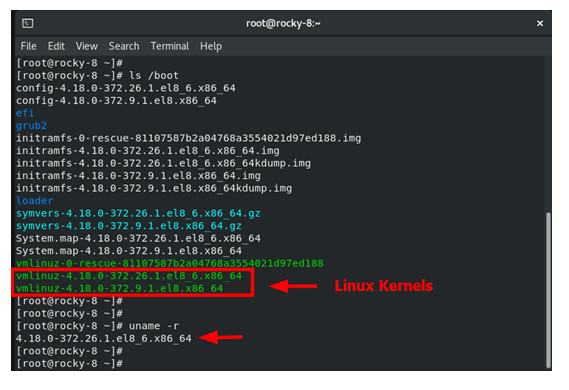Click the last shell prompt line
This screenshot has width=569, height=390.
(70, 364)
